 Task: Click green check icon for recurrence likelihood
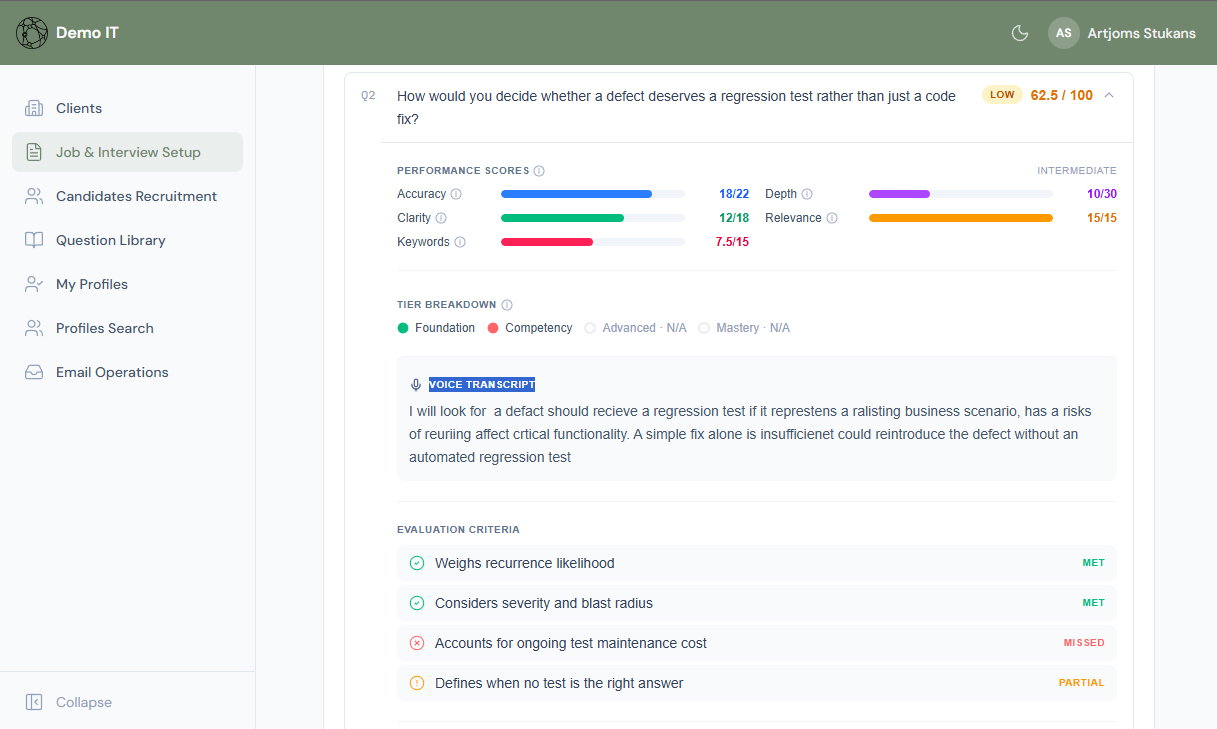coord(417,563)
